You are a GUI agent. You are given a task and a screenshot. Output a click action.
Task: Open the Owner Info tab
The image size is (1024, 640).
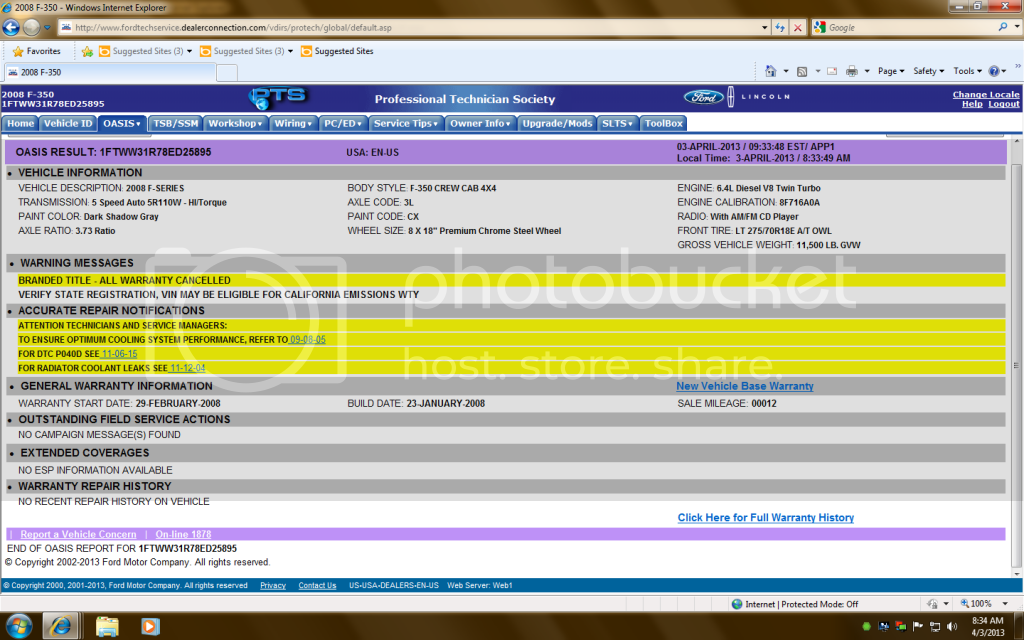[x=480, y=123]
